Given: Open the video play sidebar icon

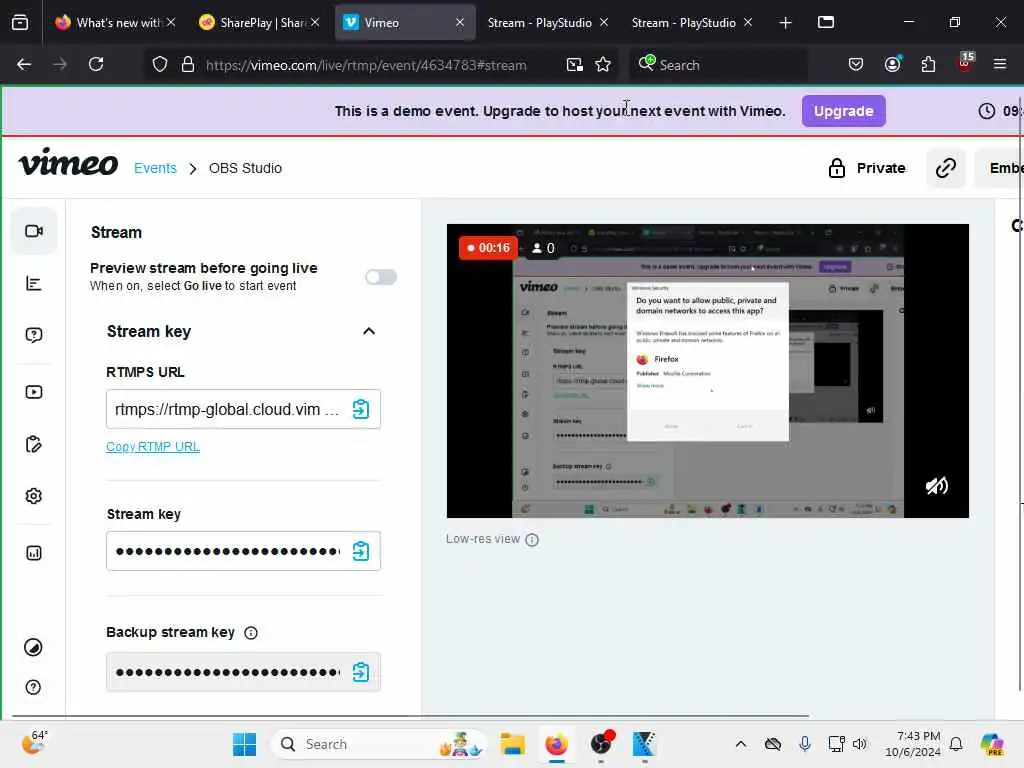Looking at the screenshot, I should pyautogui.click(x=33, y=392).
